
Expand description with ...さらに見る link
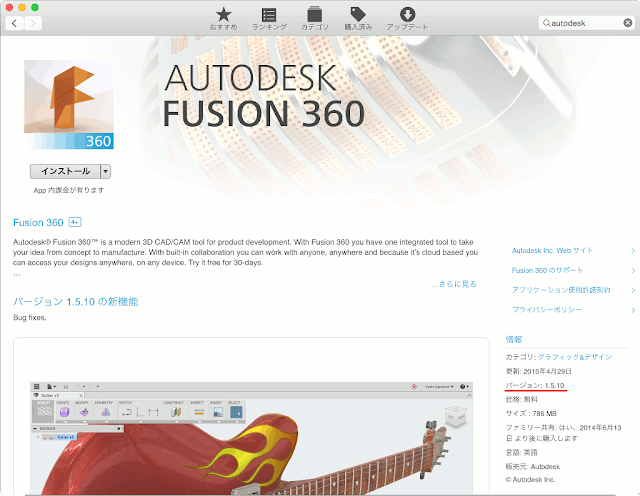pos(454,284)
